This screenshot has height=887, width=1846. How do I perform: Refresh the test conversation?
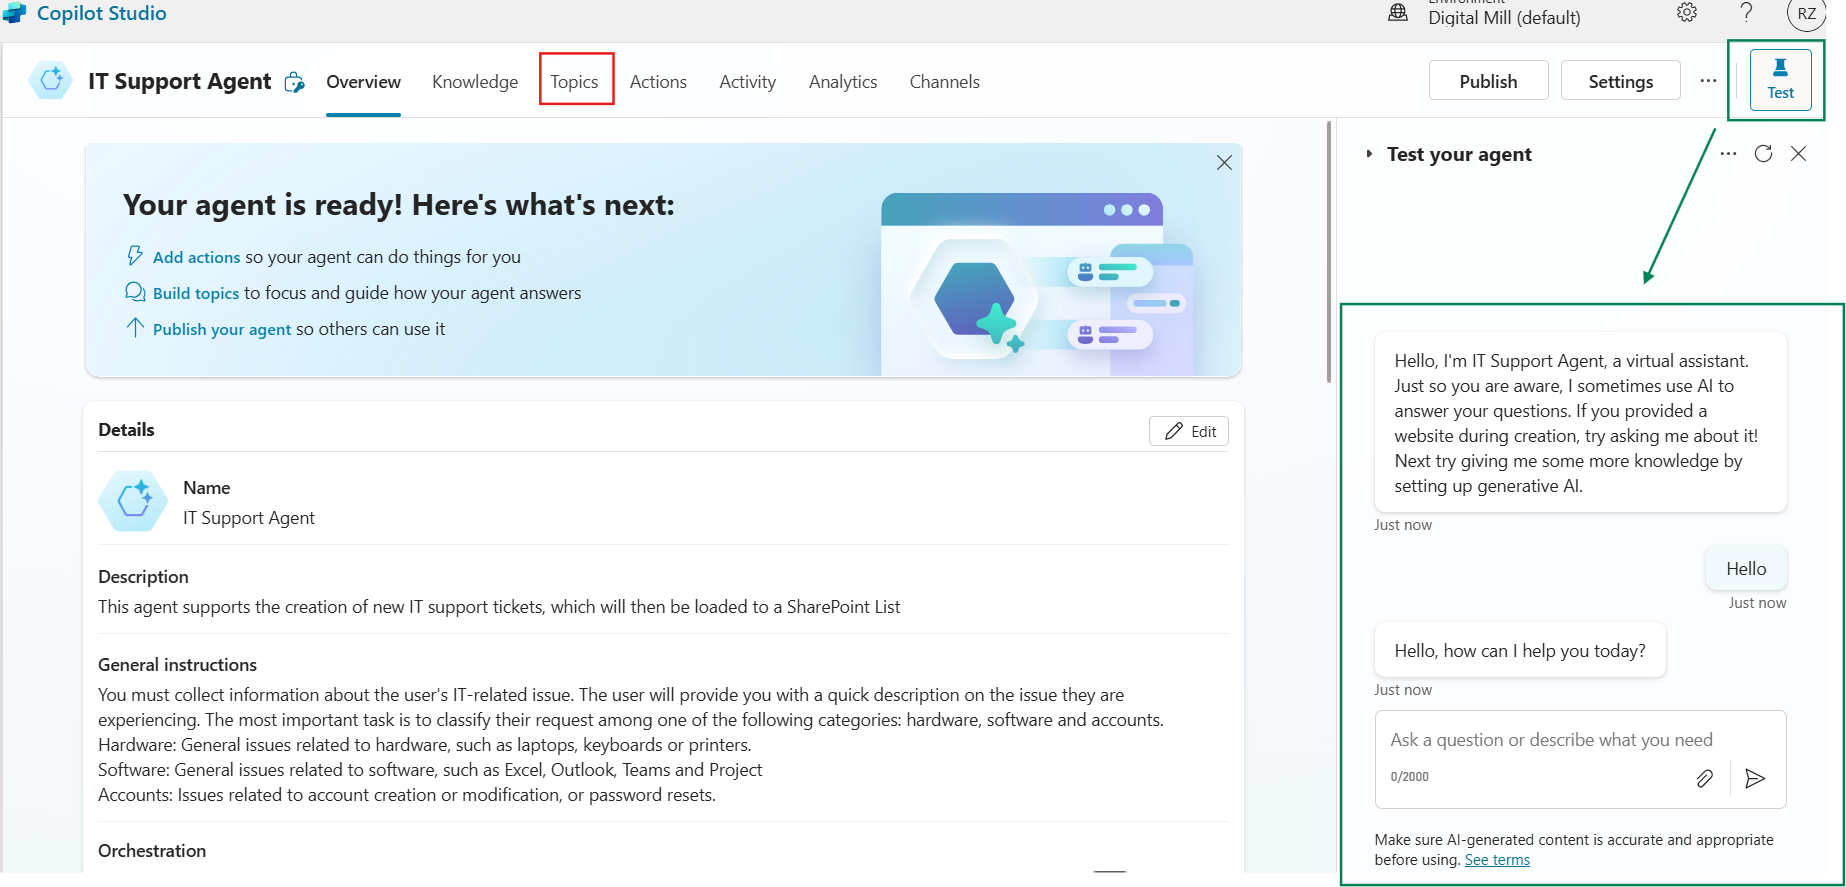click(x=1763, y=154)
